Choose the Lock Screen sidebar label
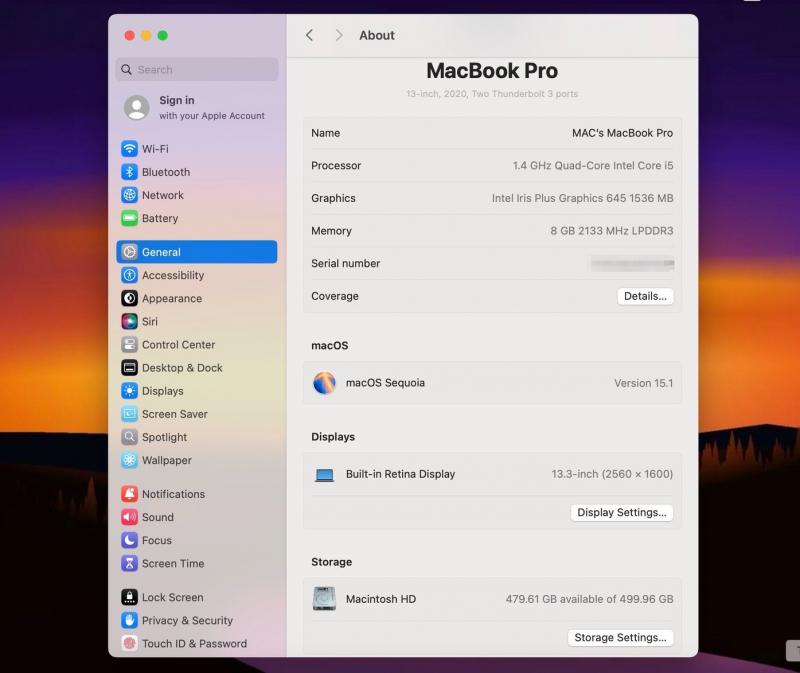The image size is (800, 673). point(172,597)
